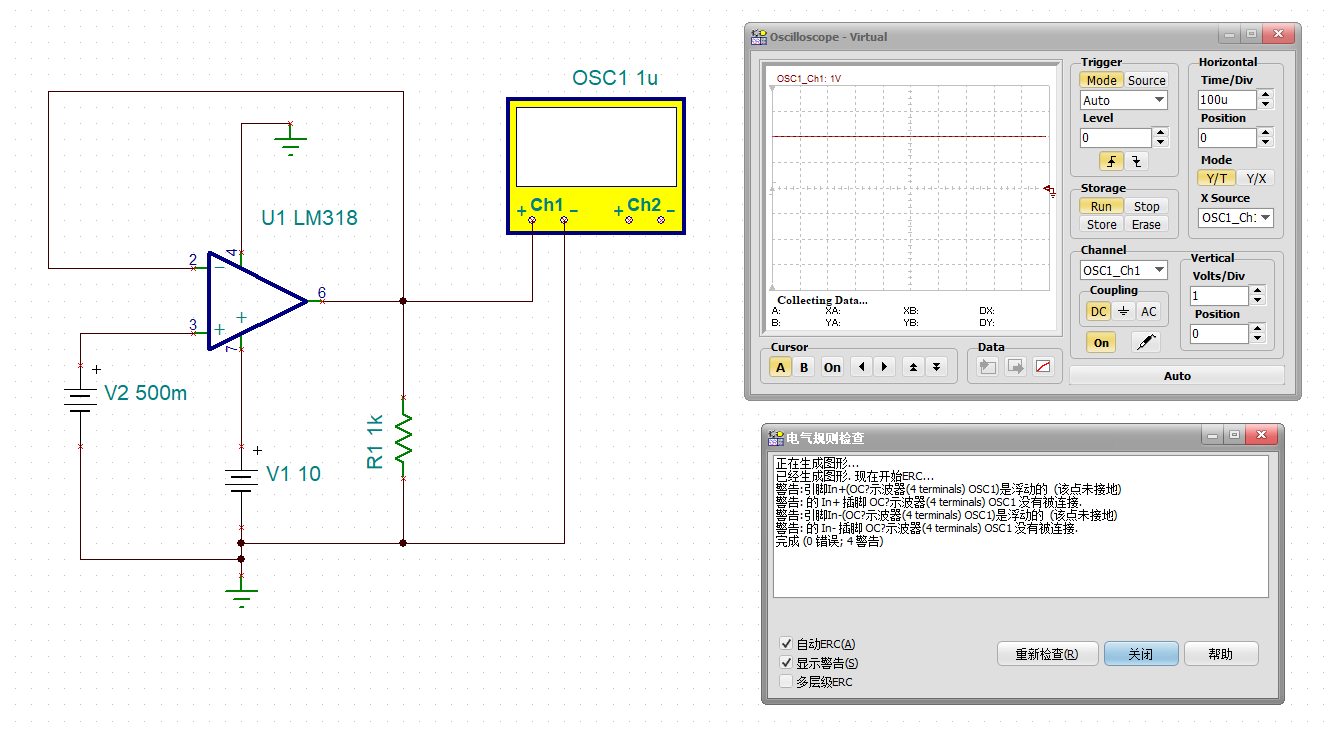Select the V2 500m battery symbol
The width and height of the screenshot is (1334, 729).
click(80, 400)
